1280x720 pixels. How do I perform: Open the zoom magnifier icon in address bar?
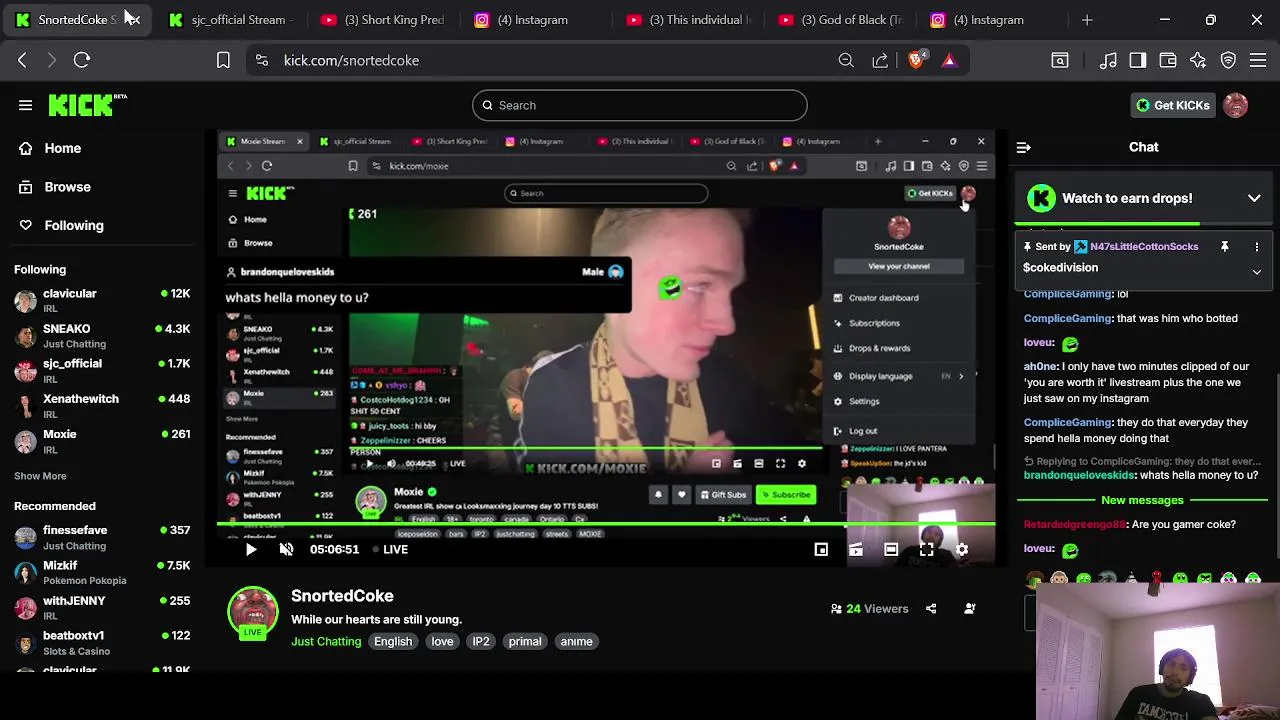click(x=846, y=60)
